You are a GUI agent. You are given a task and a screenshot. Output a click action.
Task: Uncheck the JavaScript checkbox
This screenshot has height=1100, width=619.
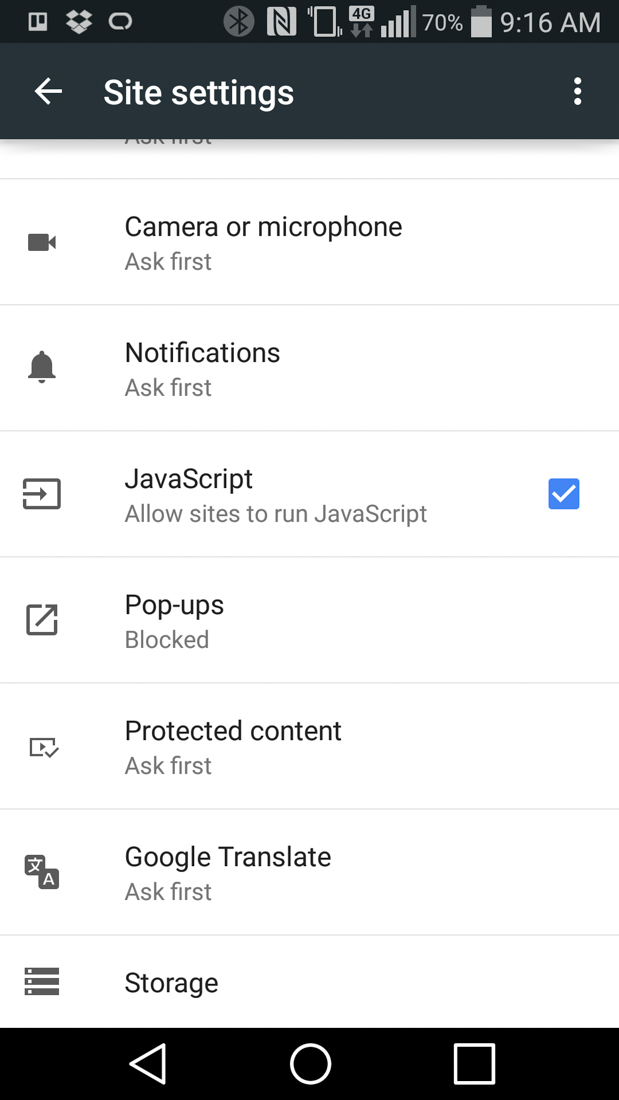click(x=563, y=494)
